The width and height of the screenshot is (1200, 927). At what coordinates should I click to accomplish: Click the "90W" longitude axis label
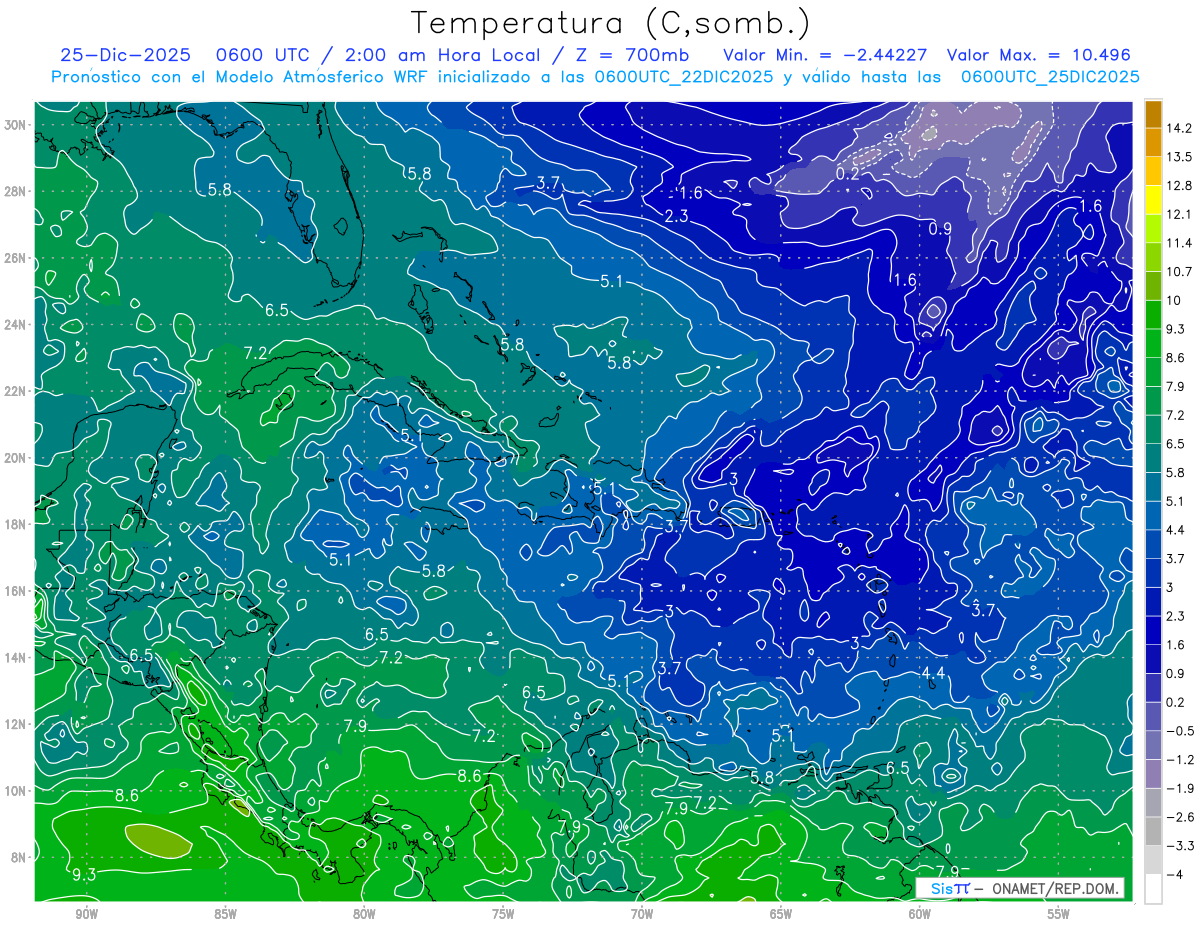86,914
